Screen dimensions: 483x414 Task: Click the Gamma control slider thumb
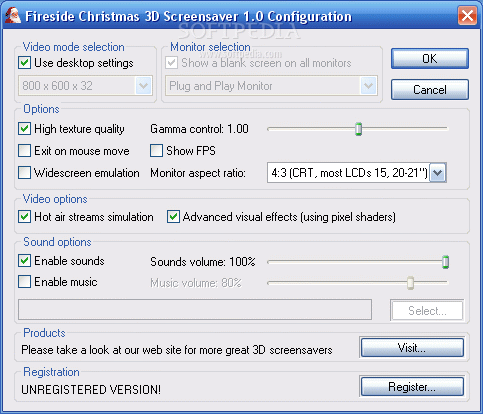tap(358, 129)
